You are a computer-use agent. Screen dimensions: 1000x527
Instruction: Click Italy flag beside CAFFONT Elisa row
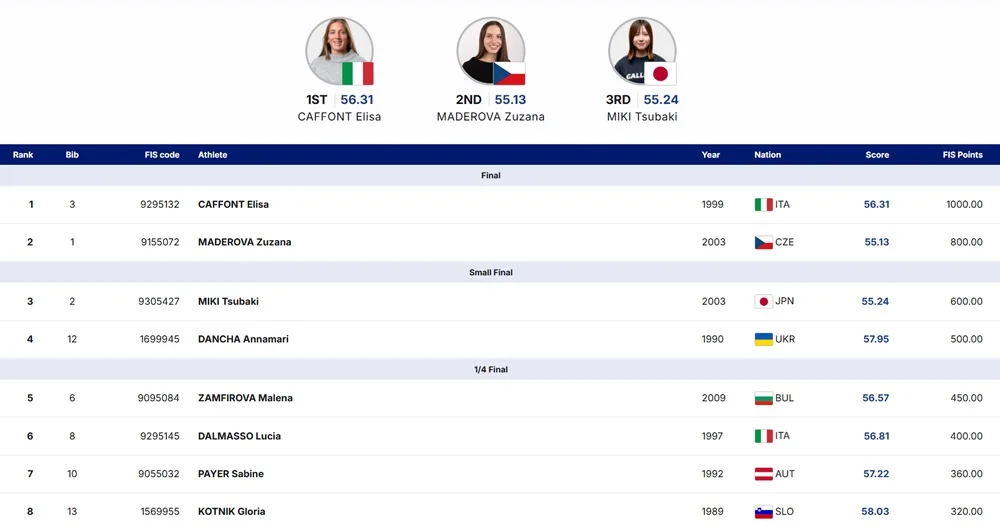763,205
